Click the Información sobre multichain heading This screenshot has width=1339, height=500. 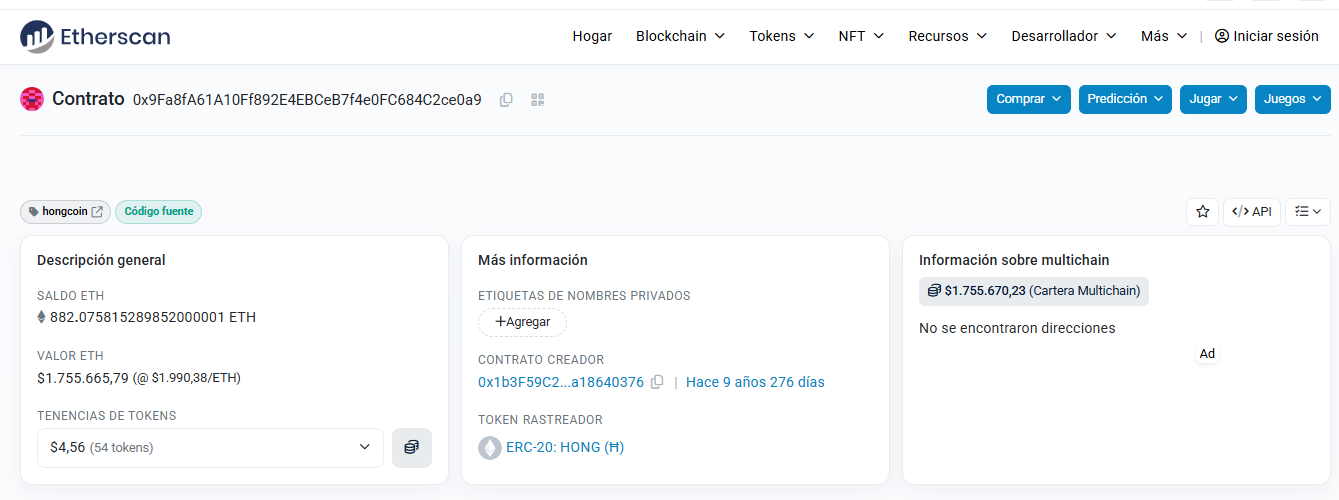pyautogui.click(x=1014, y=260)
